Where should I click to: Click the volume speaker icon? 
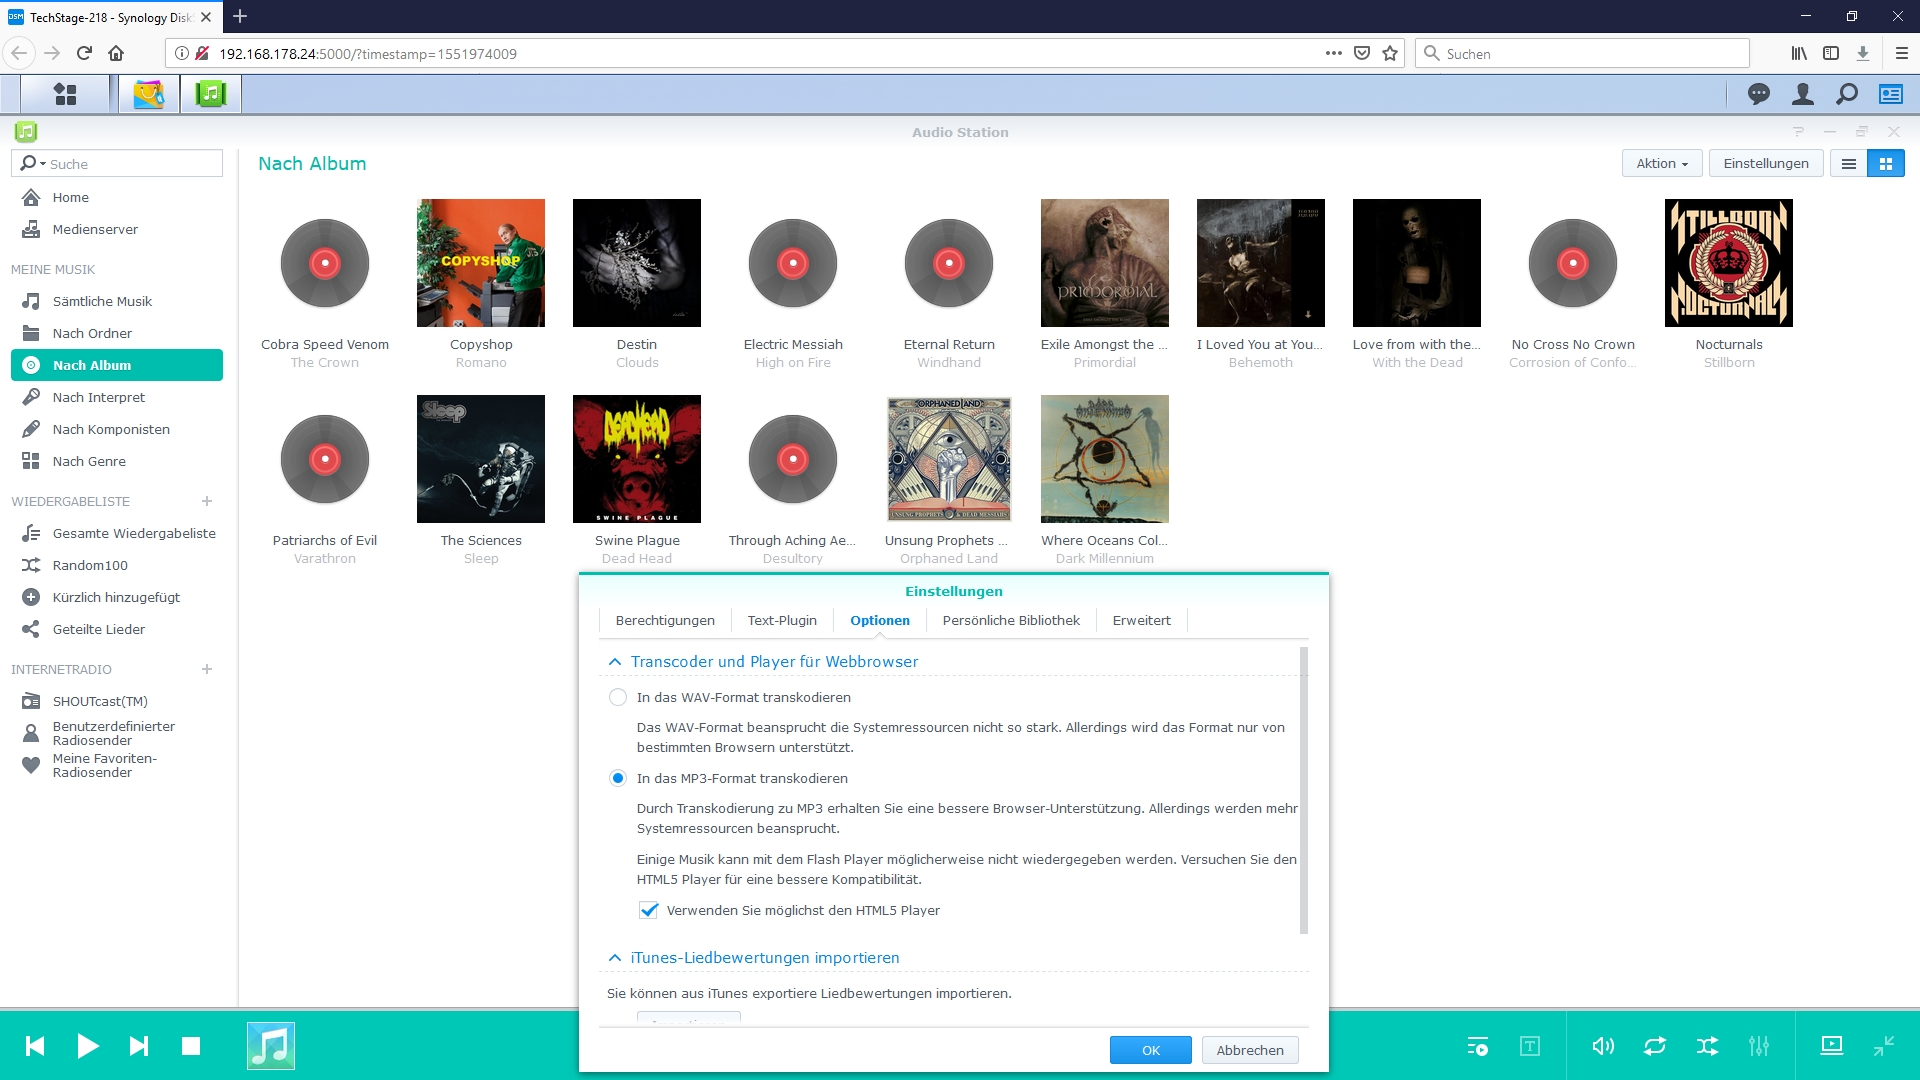coord(1603,1046)
